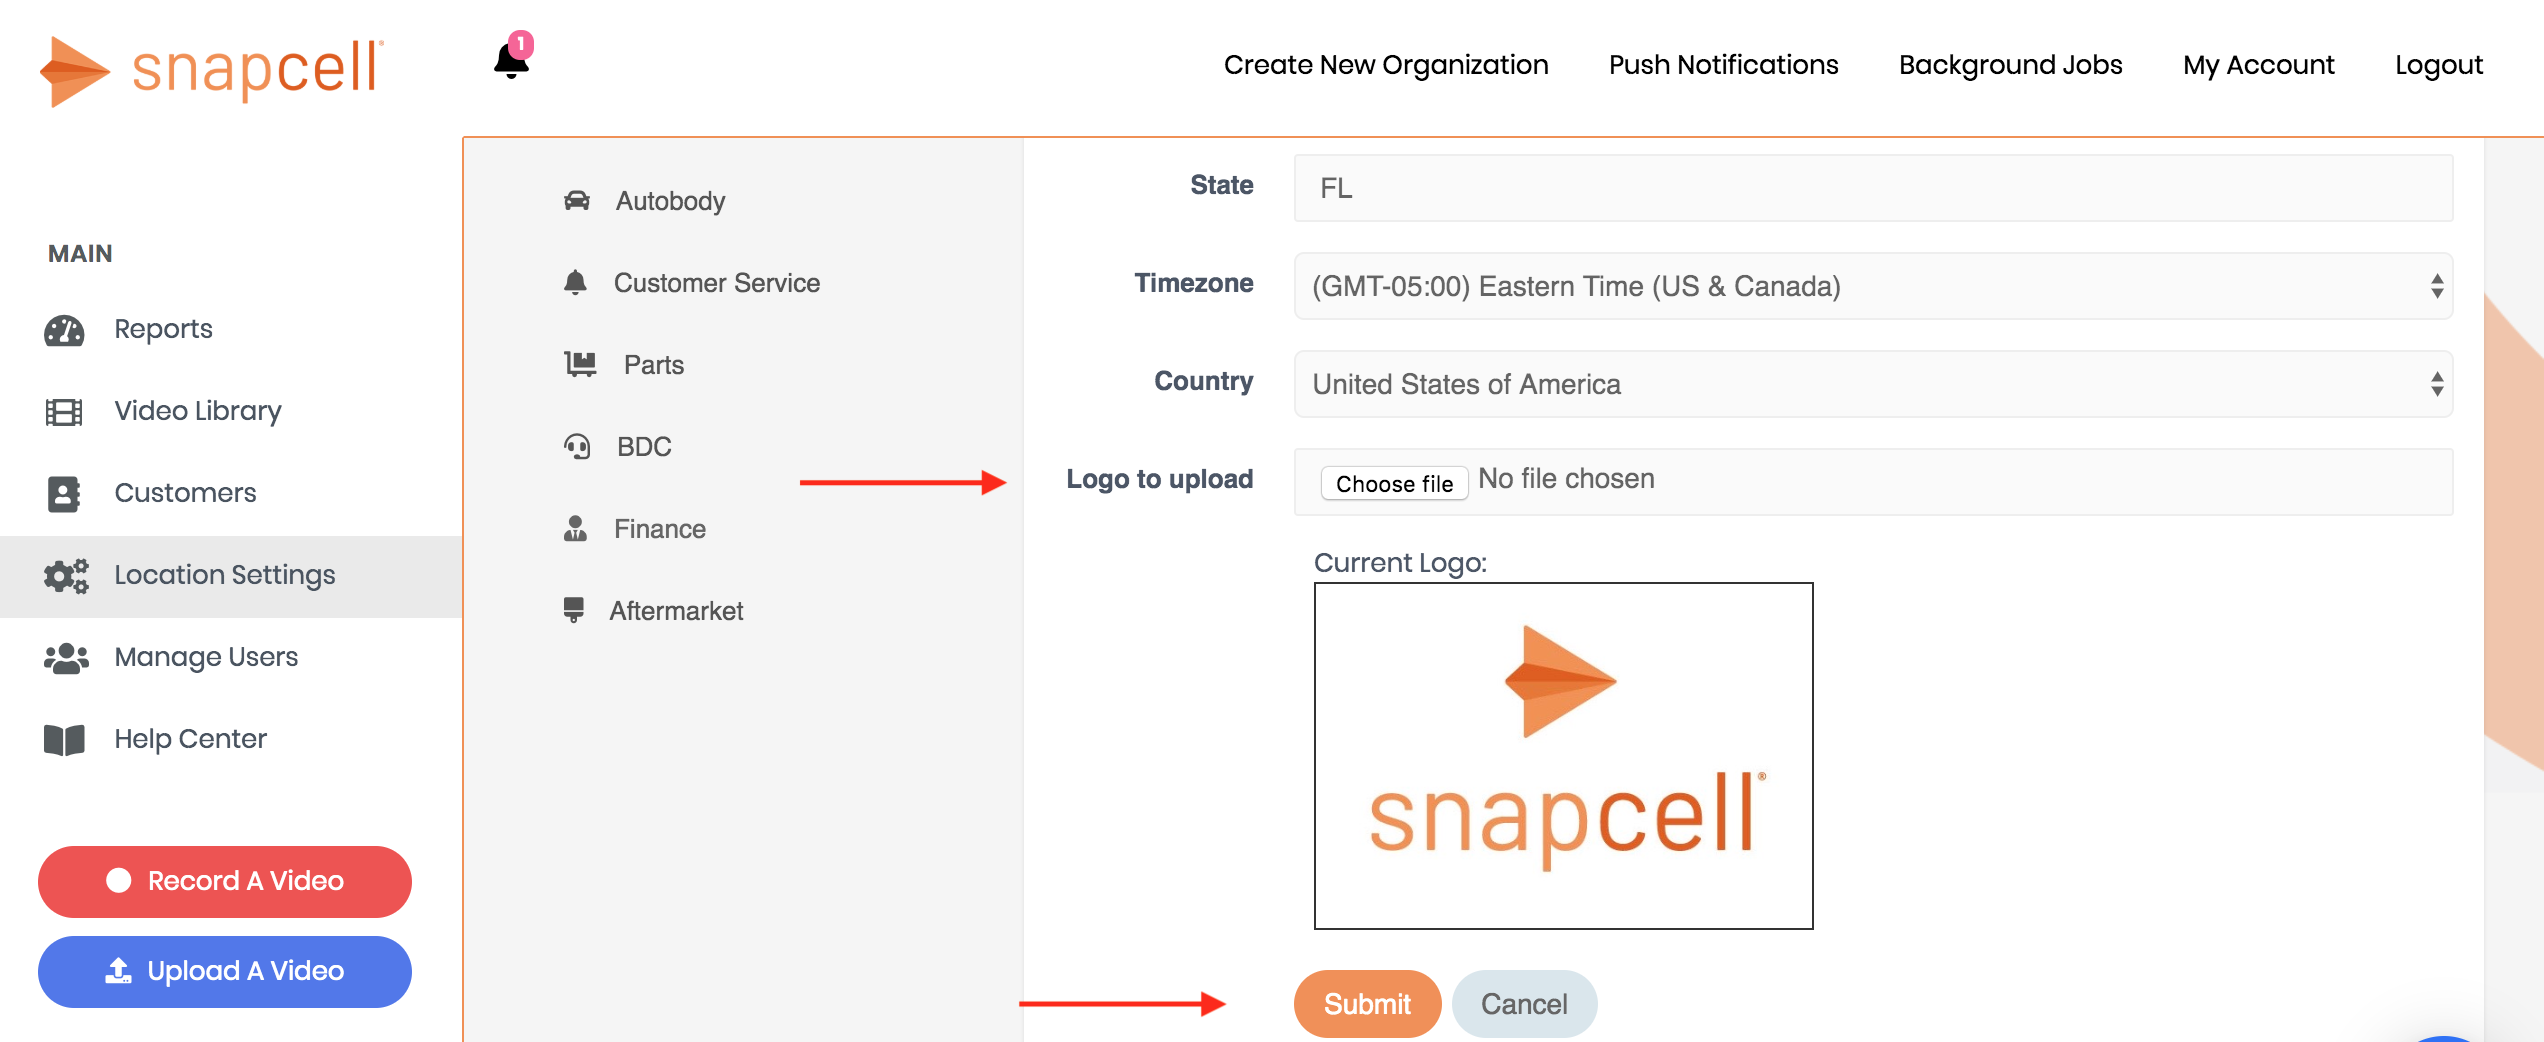Open the Country selection dropdown
Screen dimensions: 2544x1042
1871,383
